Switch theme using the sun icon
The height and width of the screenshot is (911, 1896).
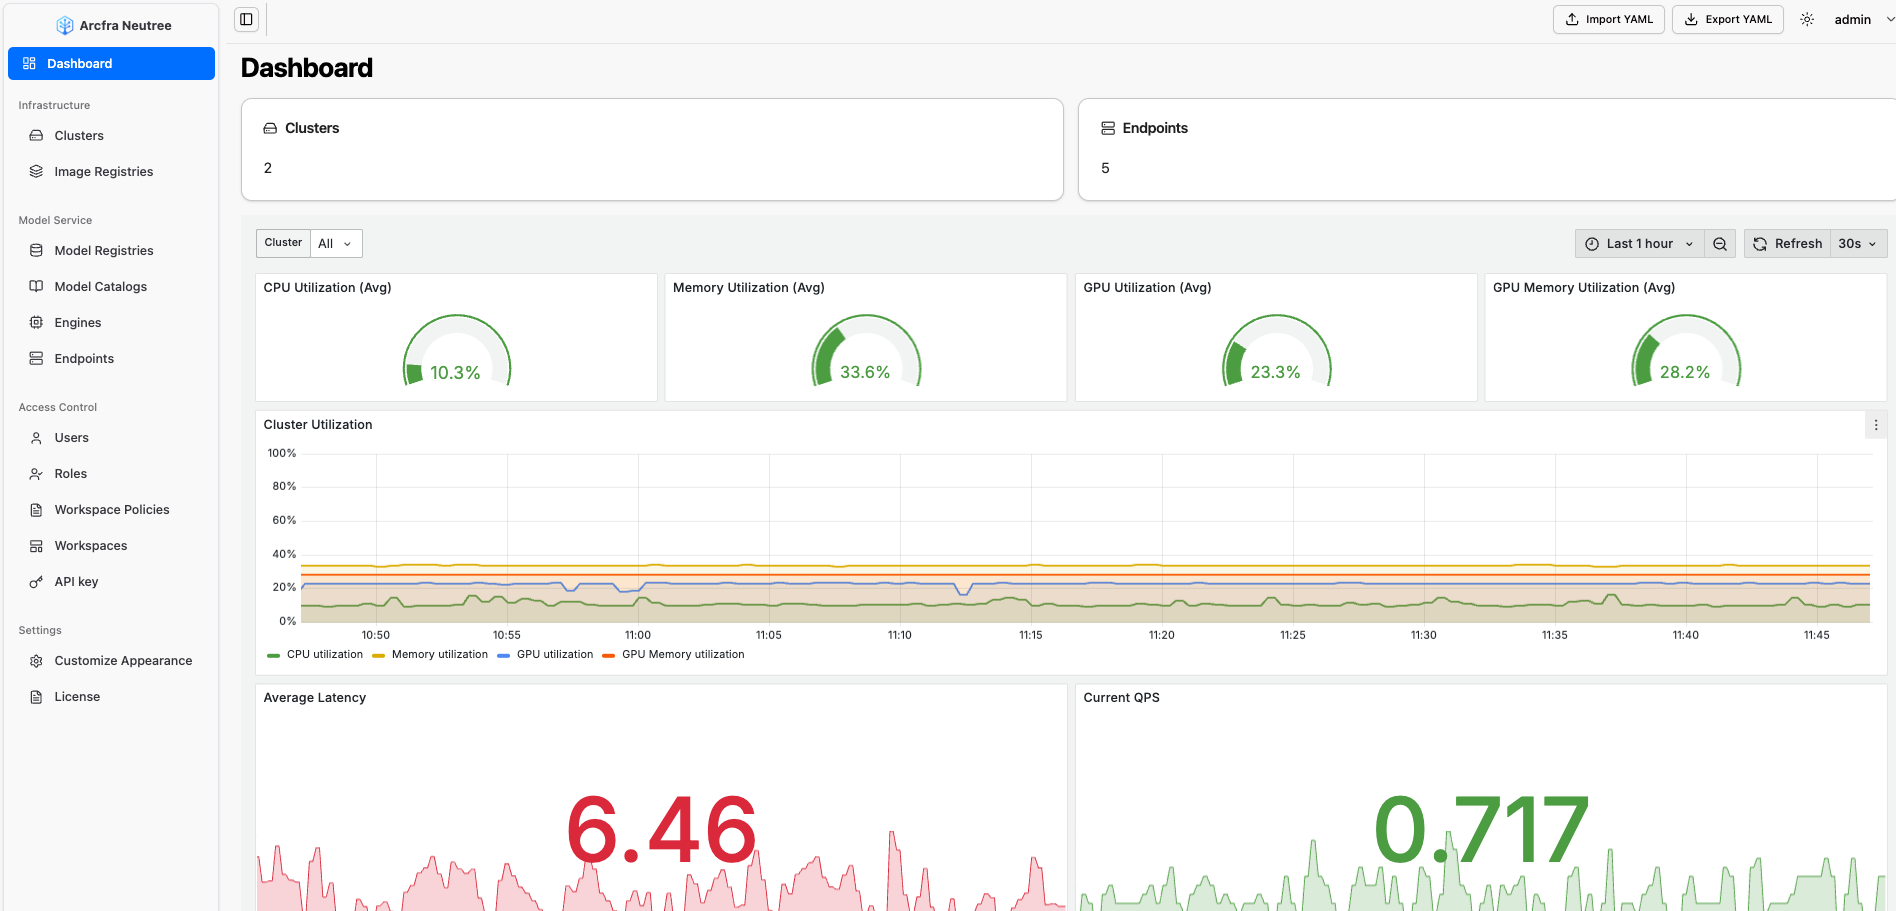(1807, 19)
